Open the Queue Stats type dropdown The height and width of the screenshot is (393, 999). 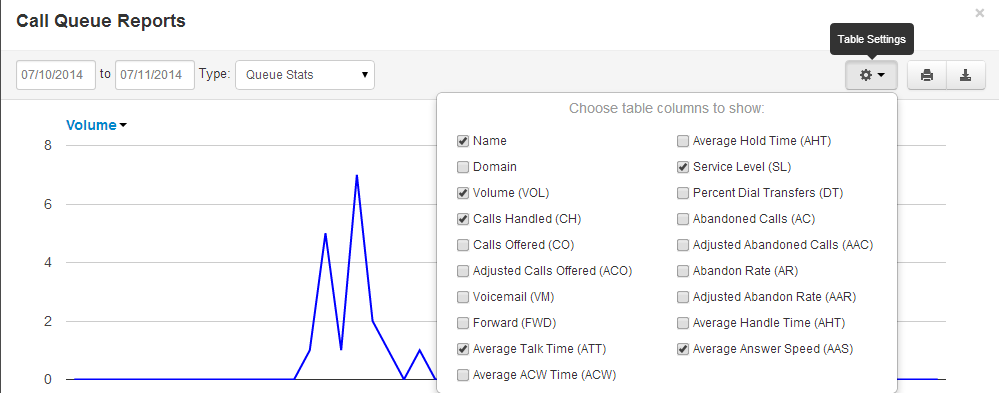305,75
